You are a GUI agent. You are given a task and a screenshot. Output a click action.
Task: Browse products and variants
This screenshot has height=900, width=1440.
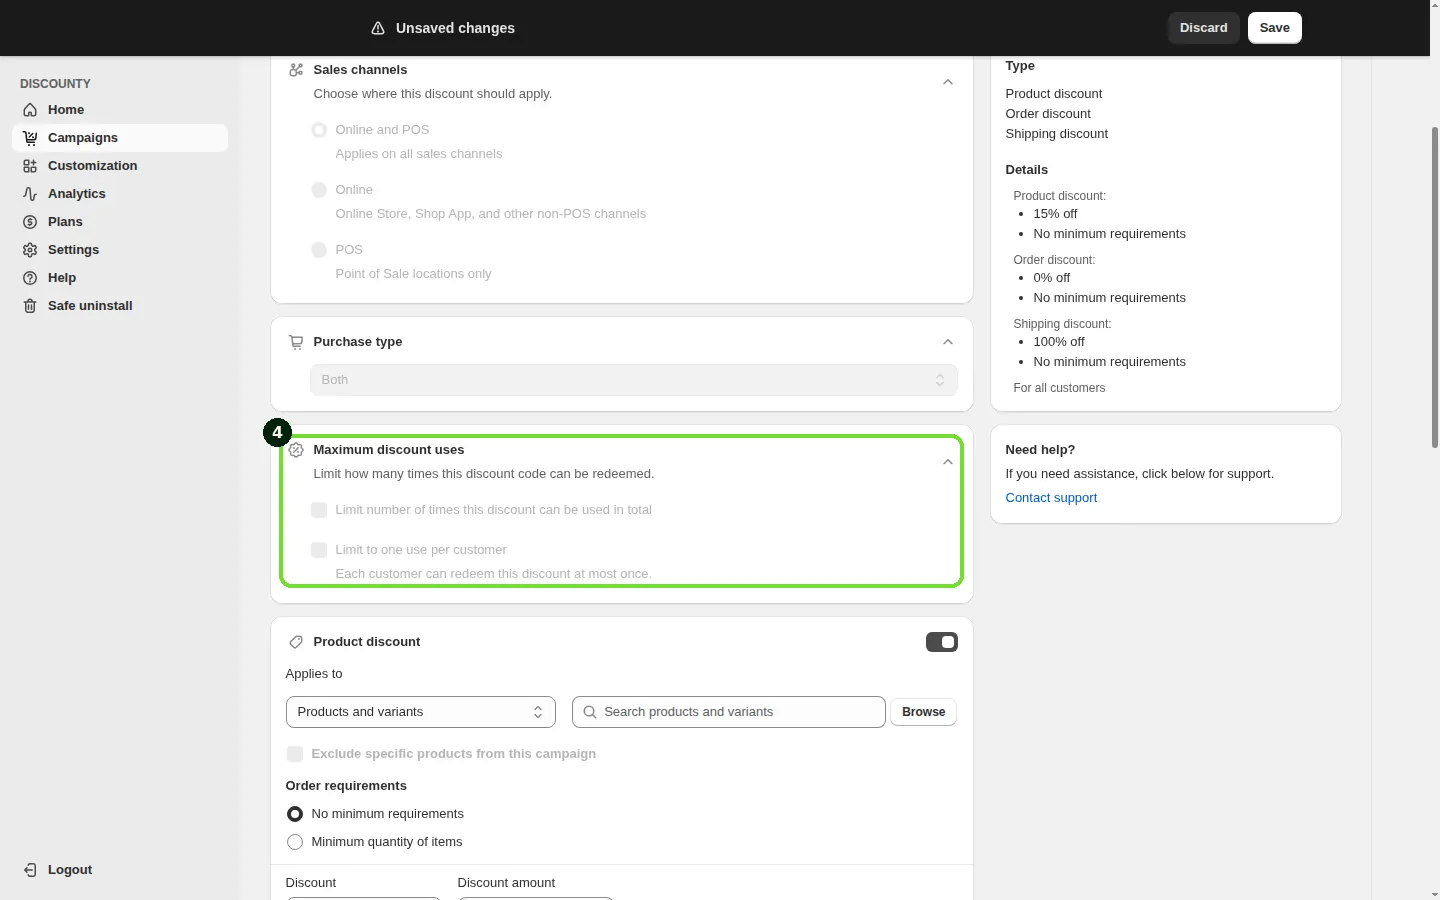tap(924, 712)
